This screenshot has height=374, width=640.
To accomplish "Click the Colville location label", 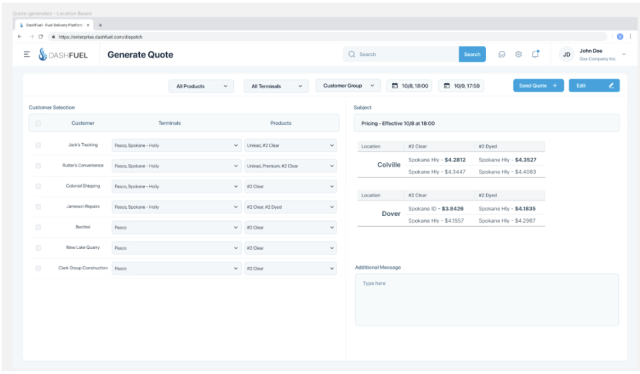I will pos(389,165).
